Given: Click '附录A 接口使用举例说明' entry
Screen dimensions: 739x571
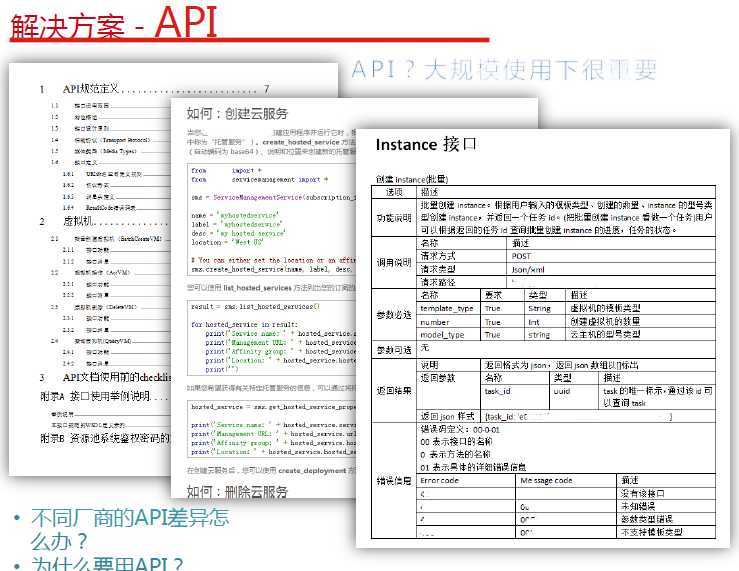Looking at the screenshot, I should click(x=95, y=396).
